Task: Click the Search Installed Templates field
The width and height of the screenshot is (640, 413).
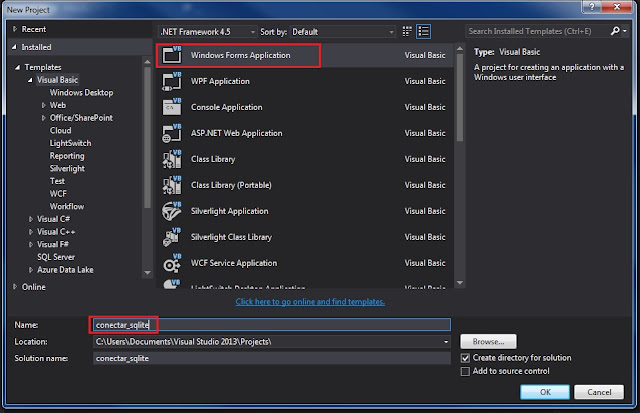Action: point(537,31)
